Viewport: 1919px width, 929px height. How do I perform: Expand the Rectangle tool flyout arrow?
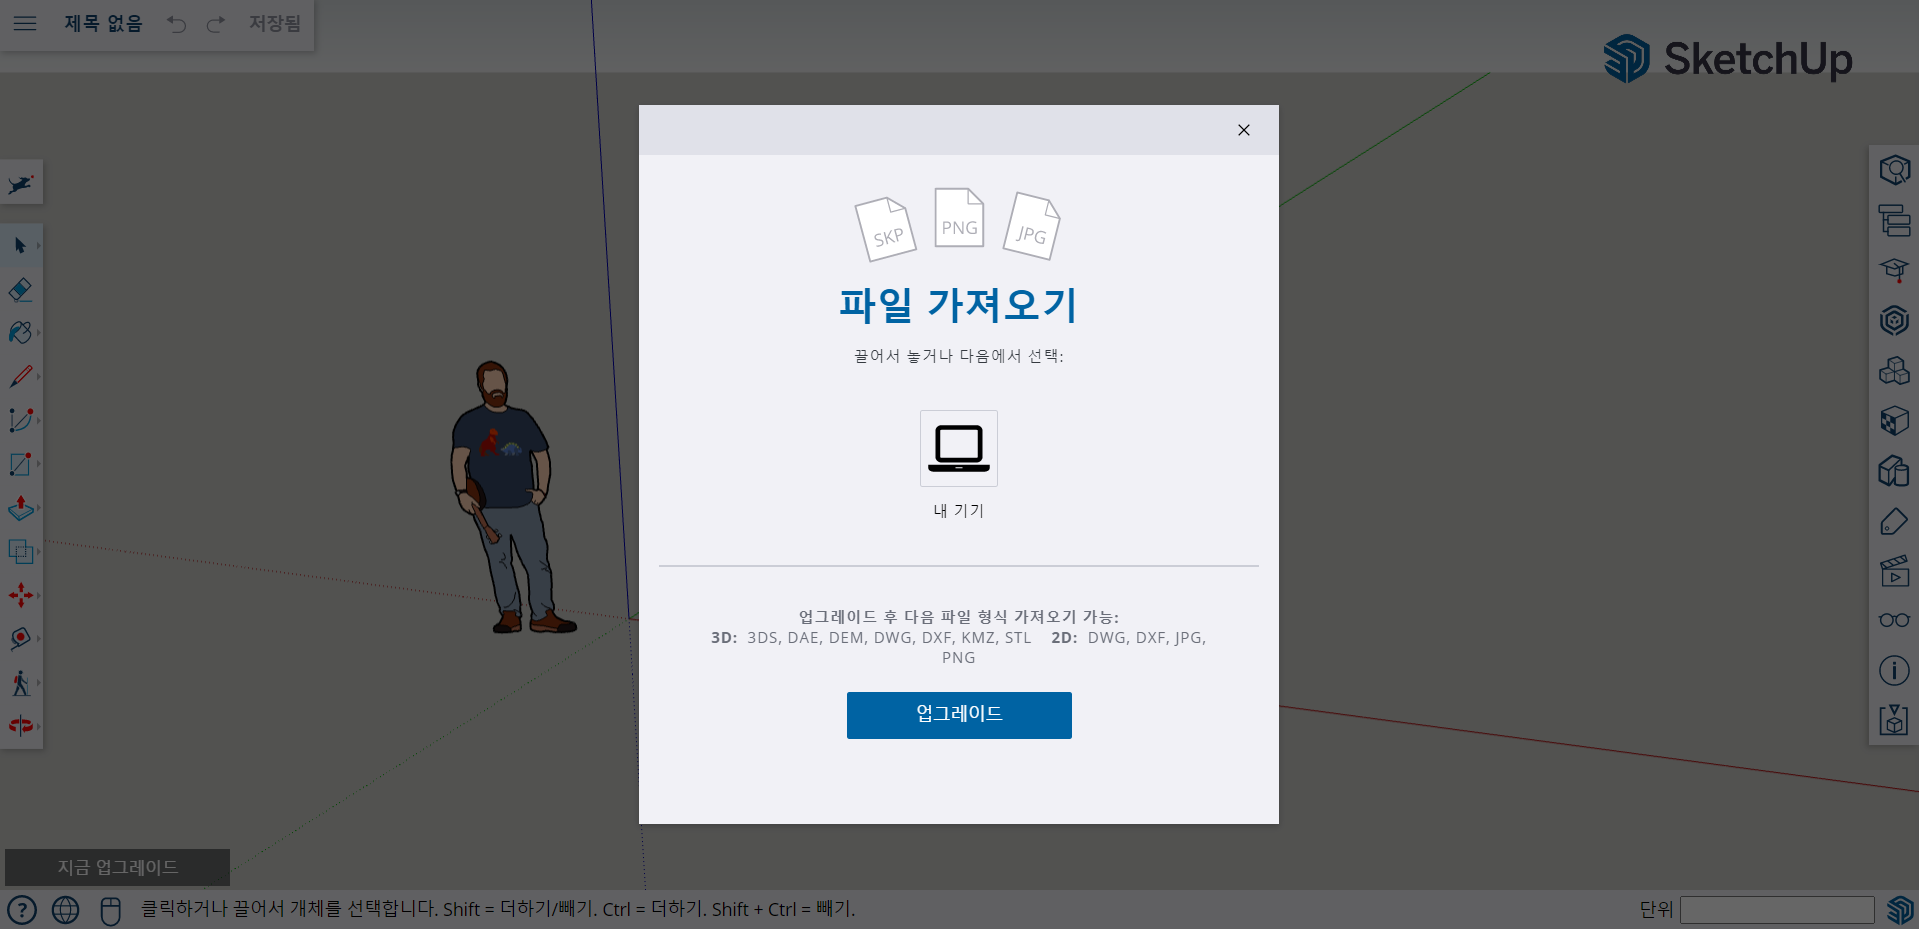pos(39,464)
